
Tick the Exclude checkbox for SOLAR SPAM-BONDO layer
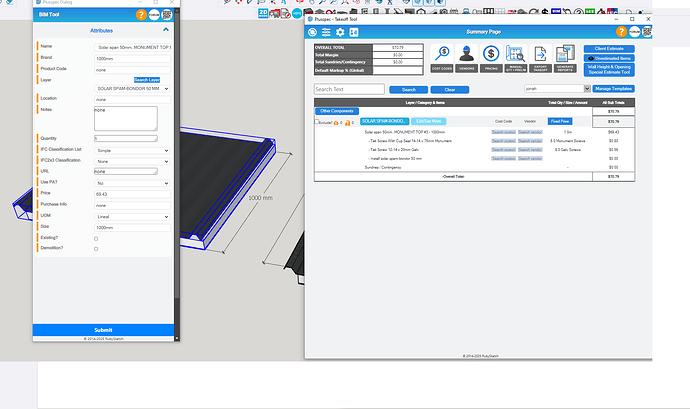tap(316, 122)
